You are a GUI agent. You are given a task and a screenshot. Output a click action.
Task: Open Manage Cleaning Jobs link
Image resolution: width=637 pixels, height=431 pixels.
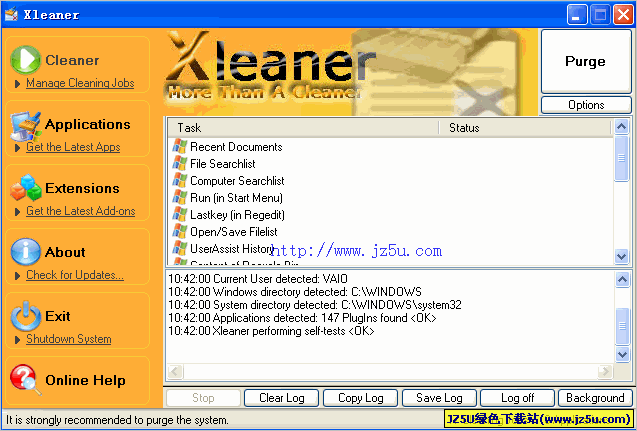tap(80, 83)
